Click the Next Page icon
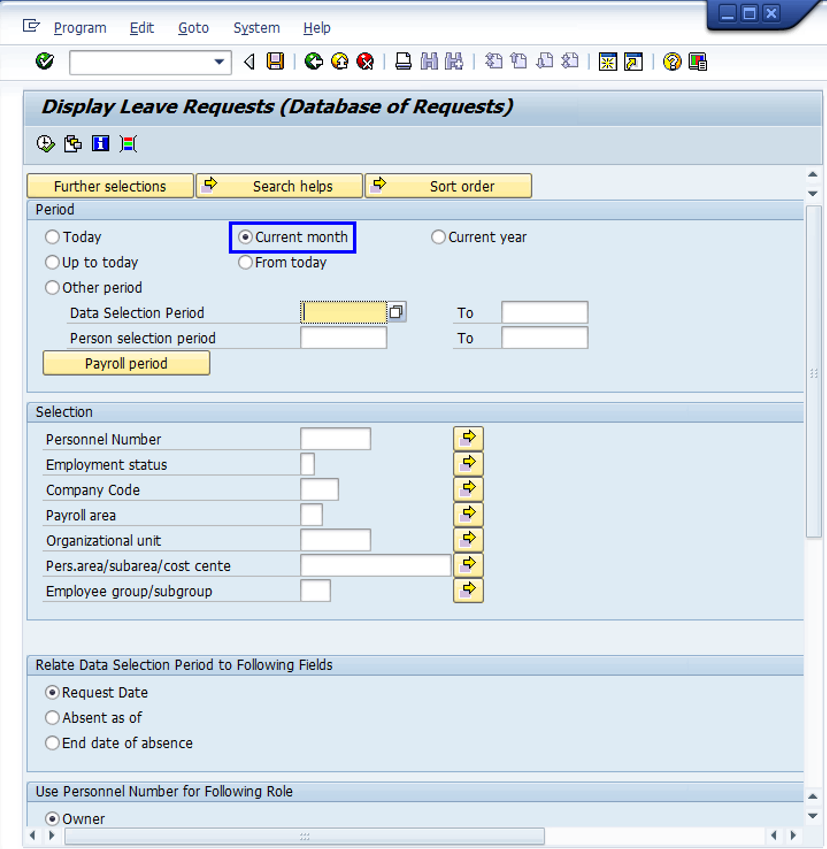Image resolution: width=827 pixels, height=849 pixels. coord(544,61)
